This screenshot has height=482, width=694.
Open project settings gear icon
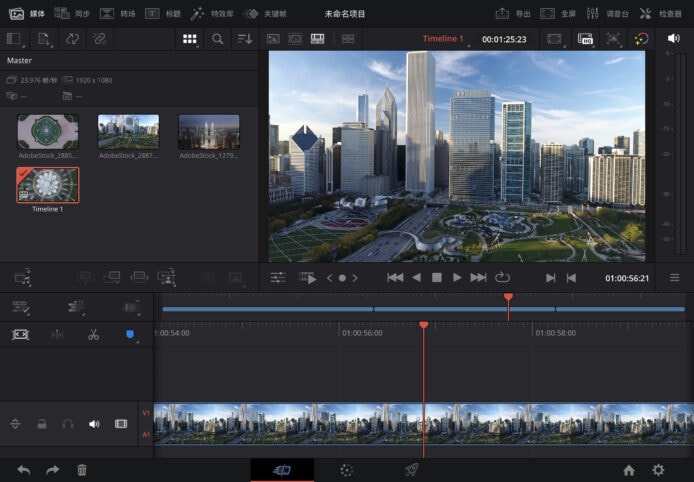(658, 469)
